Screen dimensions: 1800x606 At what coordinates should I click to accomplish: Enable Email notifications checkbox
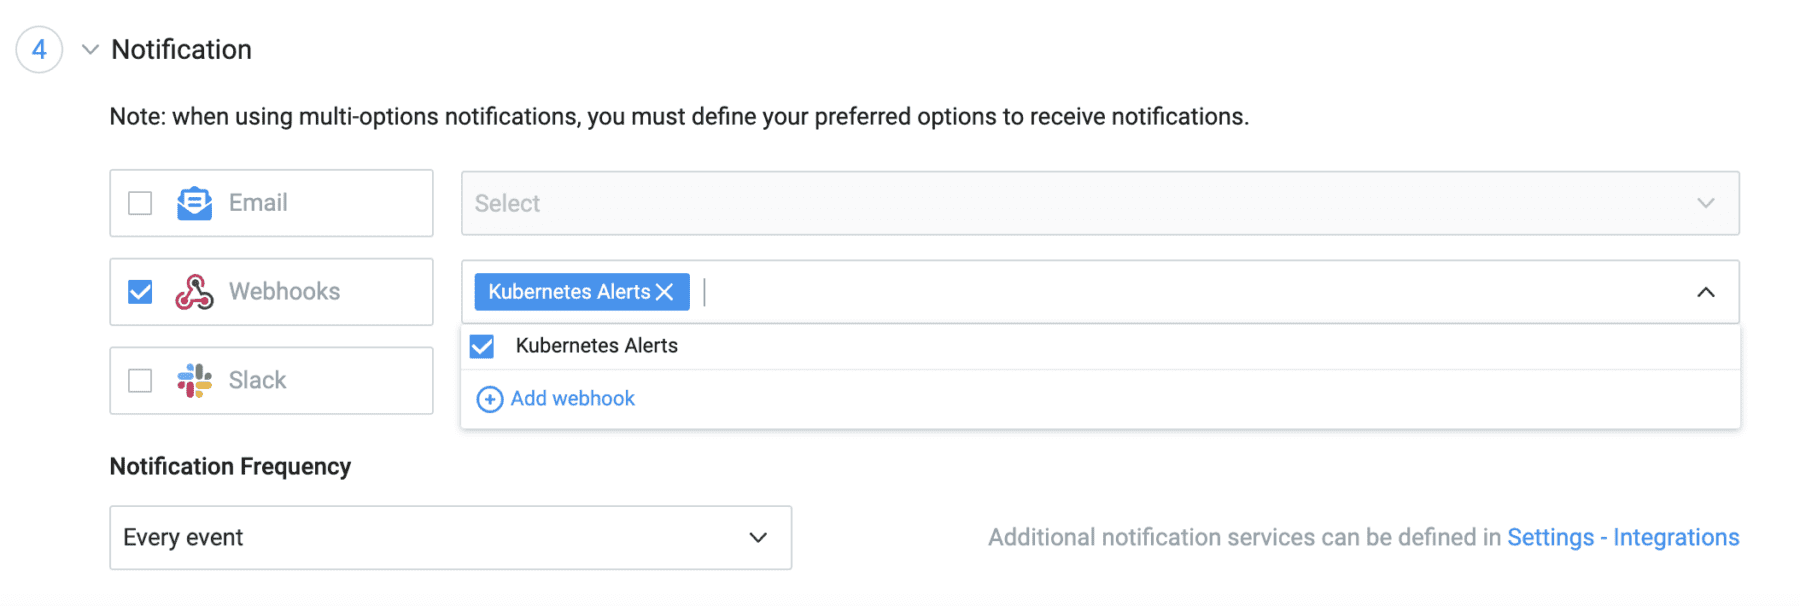(139, 202)
